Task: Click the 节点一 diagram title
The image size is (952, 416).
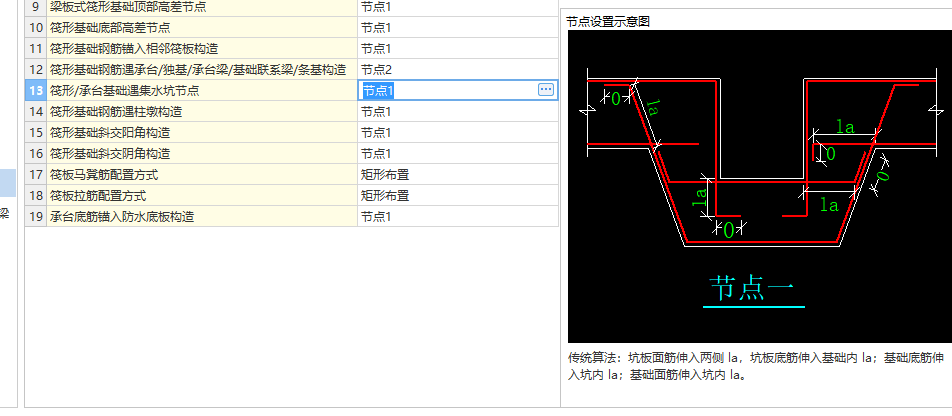Action: coord(753,290)
